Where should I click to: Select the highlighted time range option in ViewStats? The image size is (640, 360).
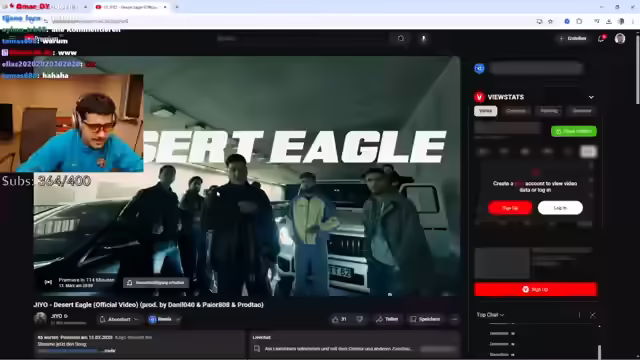588,151
